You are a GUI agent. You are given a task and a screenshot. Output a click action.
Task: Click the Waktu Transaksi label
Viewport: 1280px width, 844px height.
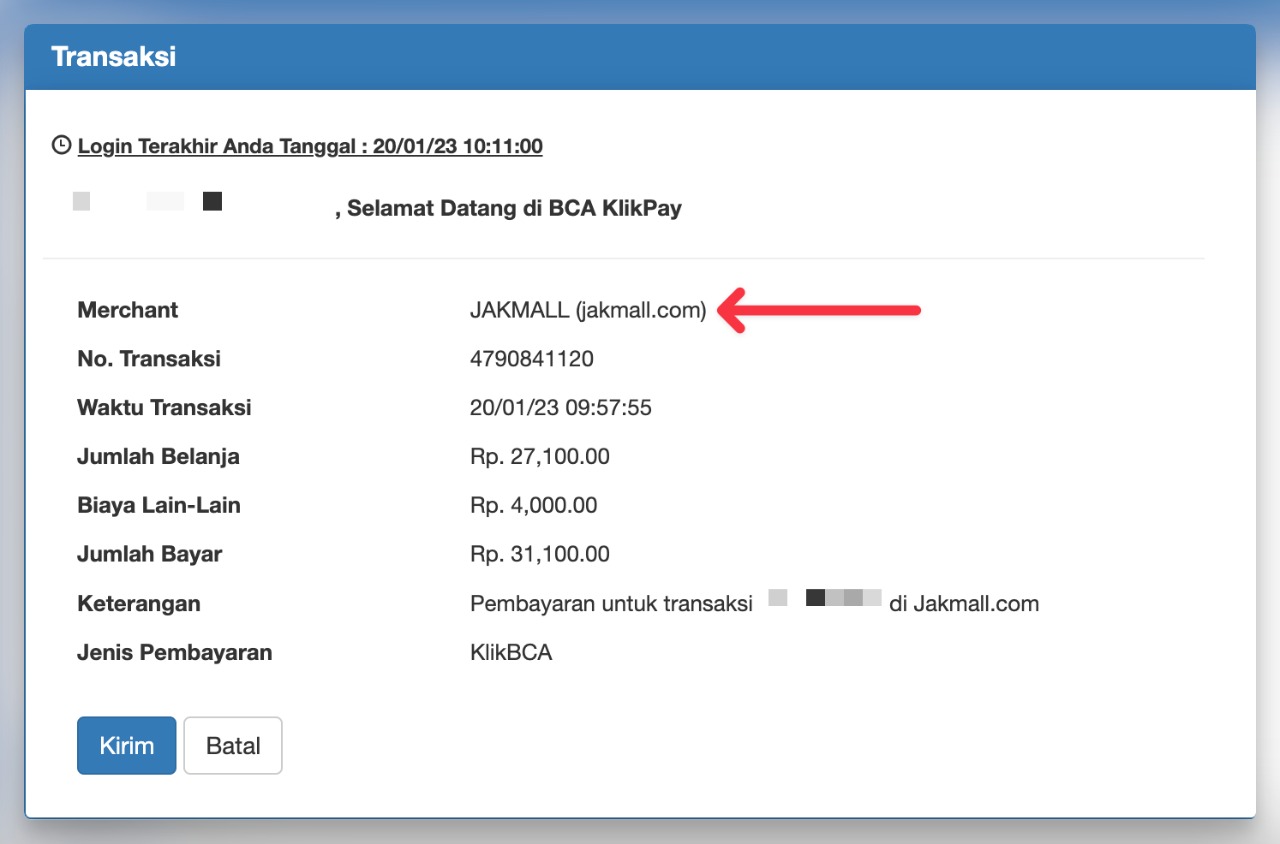pyautogui.click(x=164, y=407)
